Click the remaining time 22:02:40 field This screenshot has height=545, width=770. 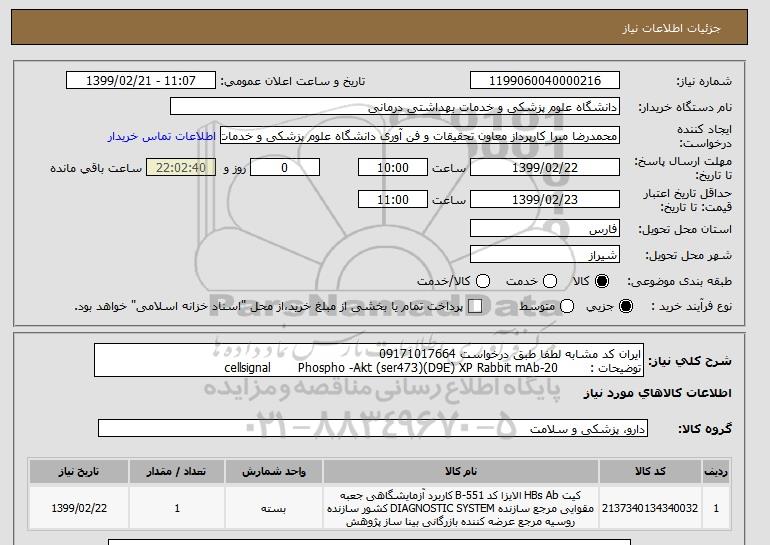(x=181, y=167)
